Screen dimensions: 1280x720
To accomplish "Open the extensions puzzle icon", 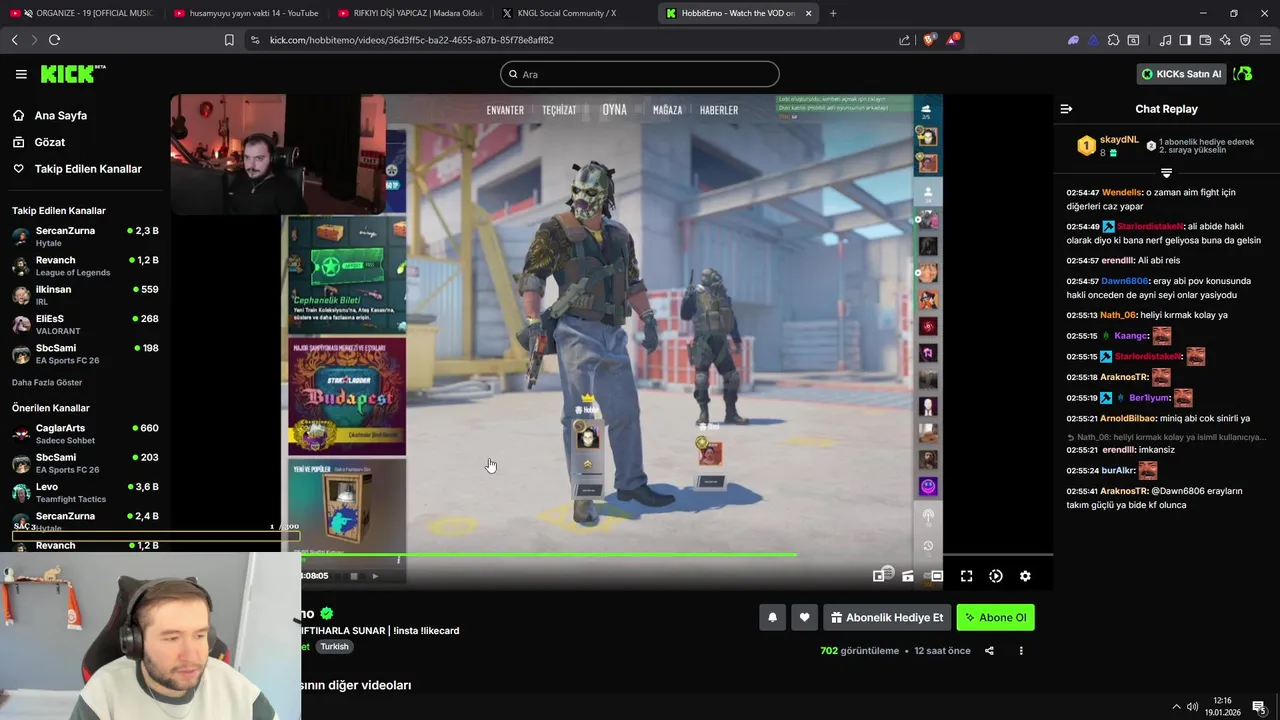I will coord(1113,40).
